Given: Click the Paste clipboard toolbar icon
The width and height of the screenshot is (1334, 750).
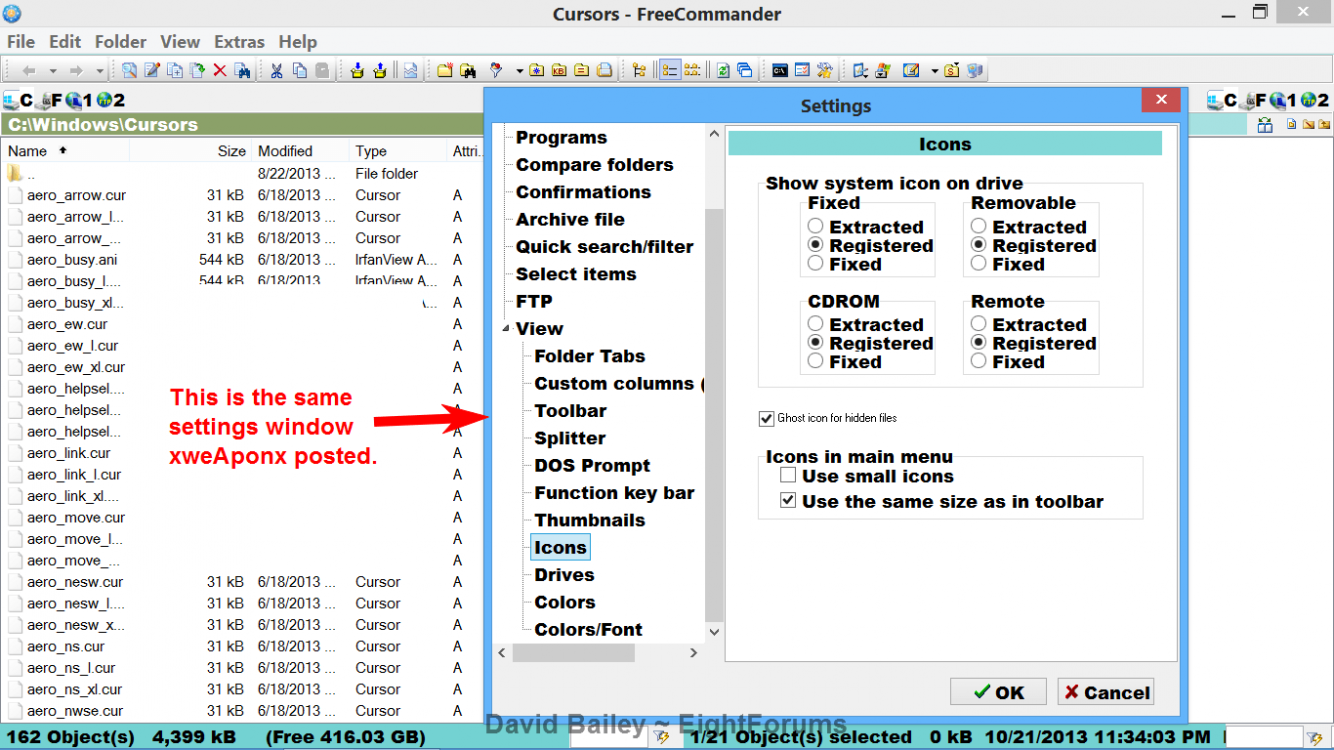Looking at the screenshot, I should click(x=322, y=71).
